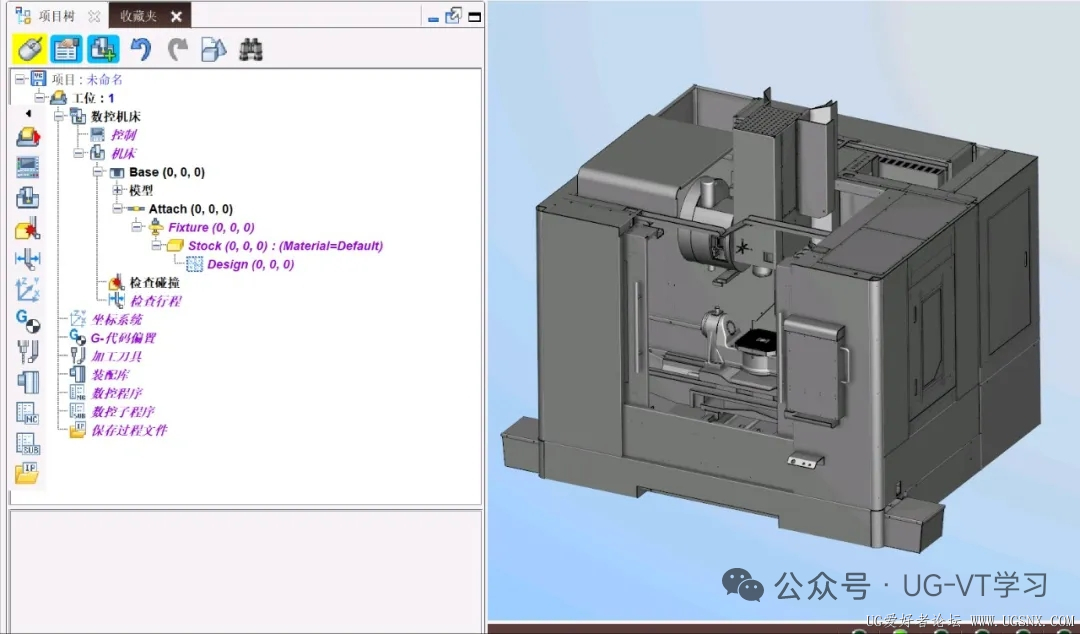
Task: Collapse the Fixture (0, 0, 0) node
Action: point(136,227)
